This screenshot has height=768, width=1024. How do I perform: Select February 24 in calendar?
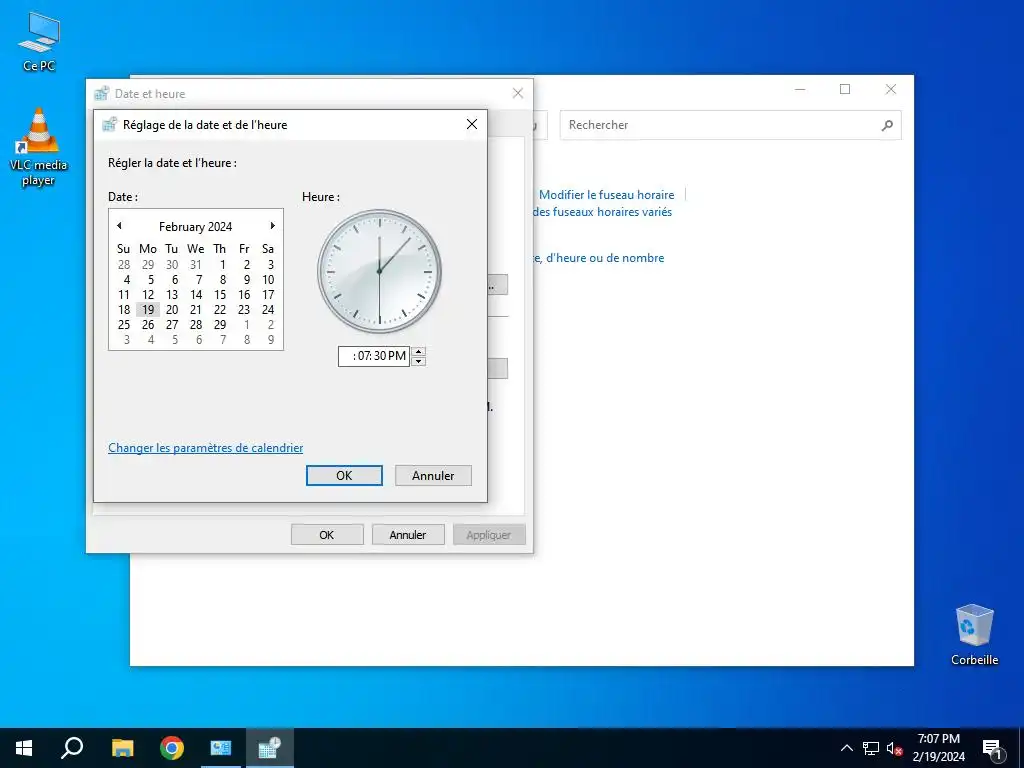[268, 310]
